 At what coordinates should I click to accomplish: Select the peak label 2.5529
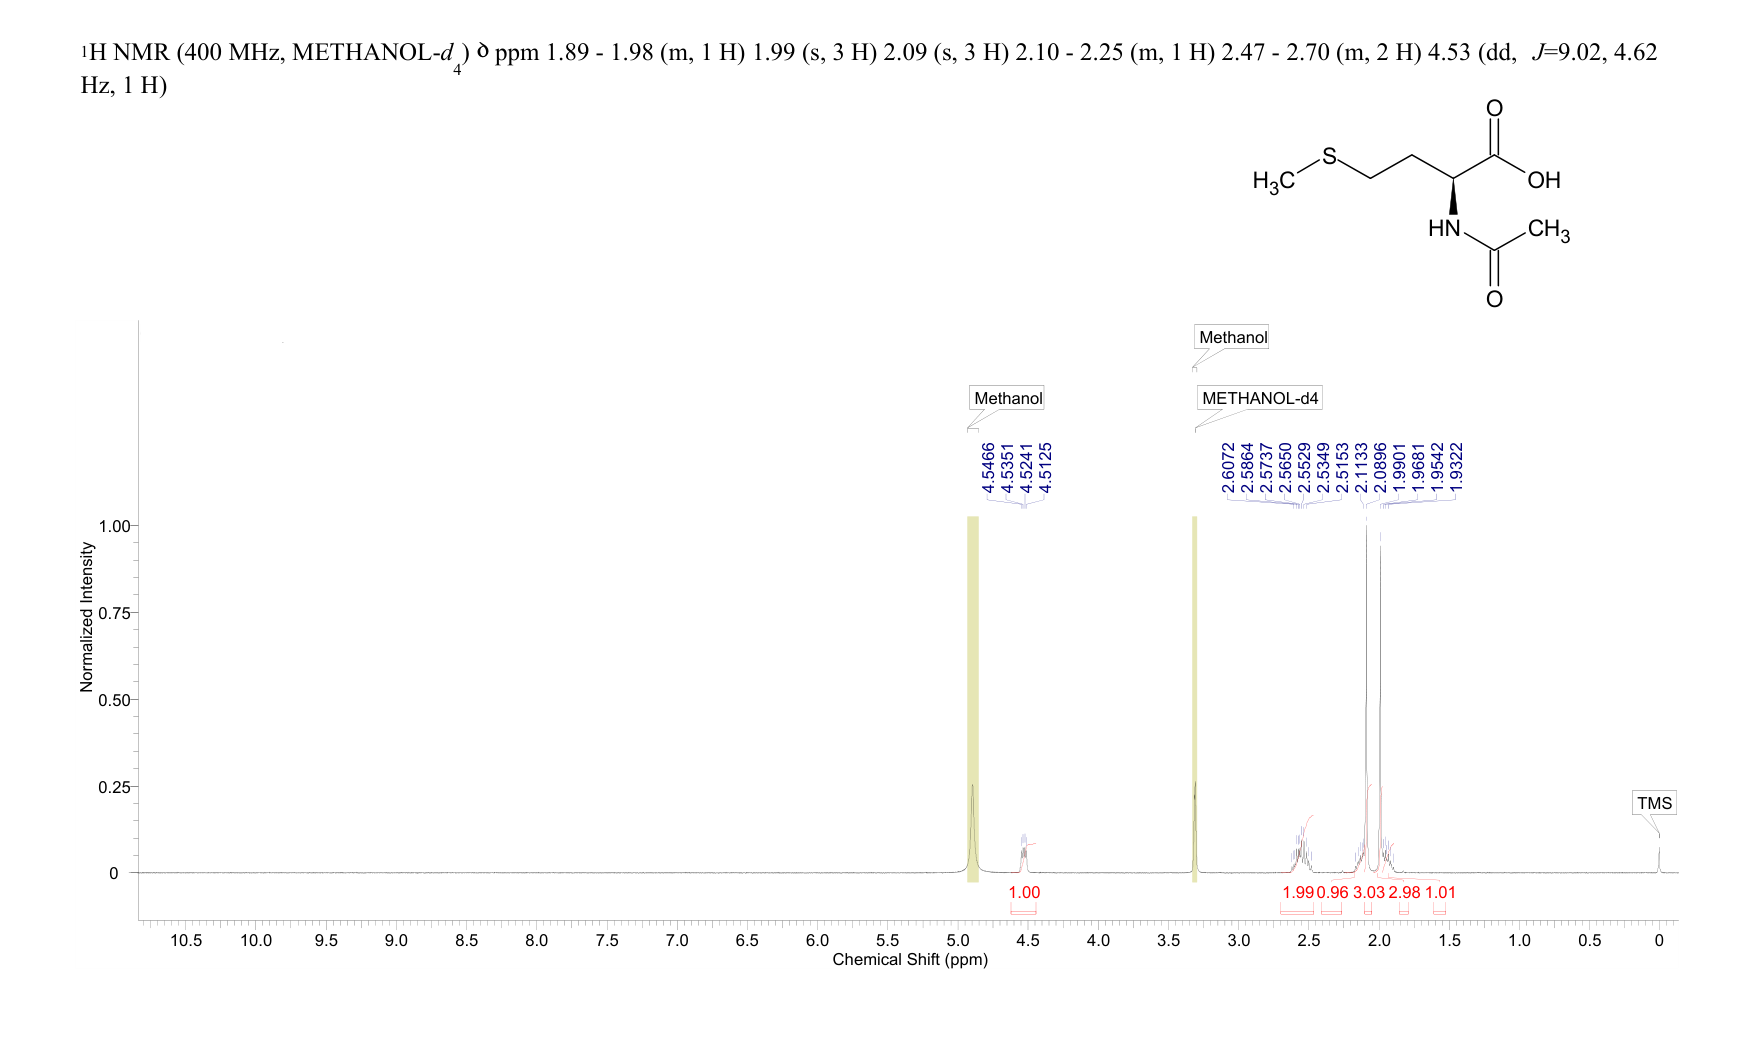click(1305, 468)
